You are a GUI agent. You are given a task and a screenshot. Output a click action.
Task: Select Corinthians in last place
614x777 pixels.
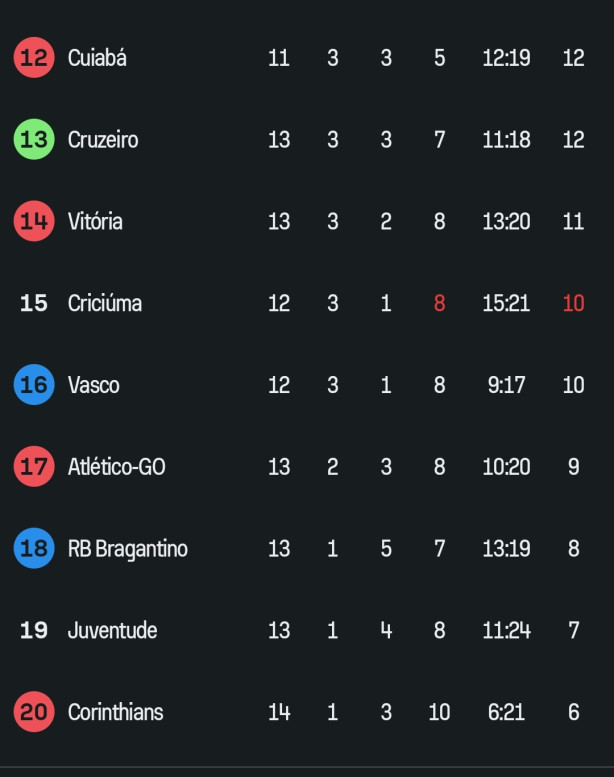tap(115, 712)
